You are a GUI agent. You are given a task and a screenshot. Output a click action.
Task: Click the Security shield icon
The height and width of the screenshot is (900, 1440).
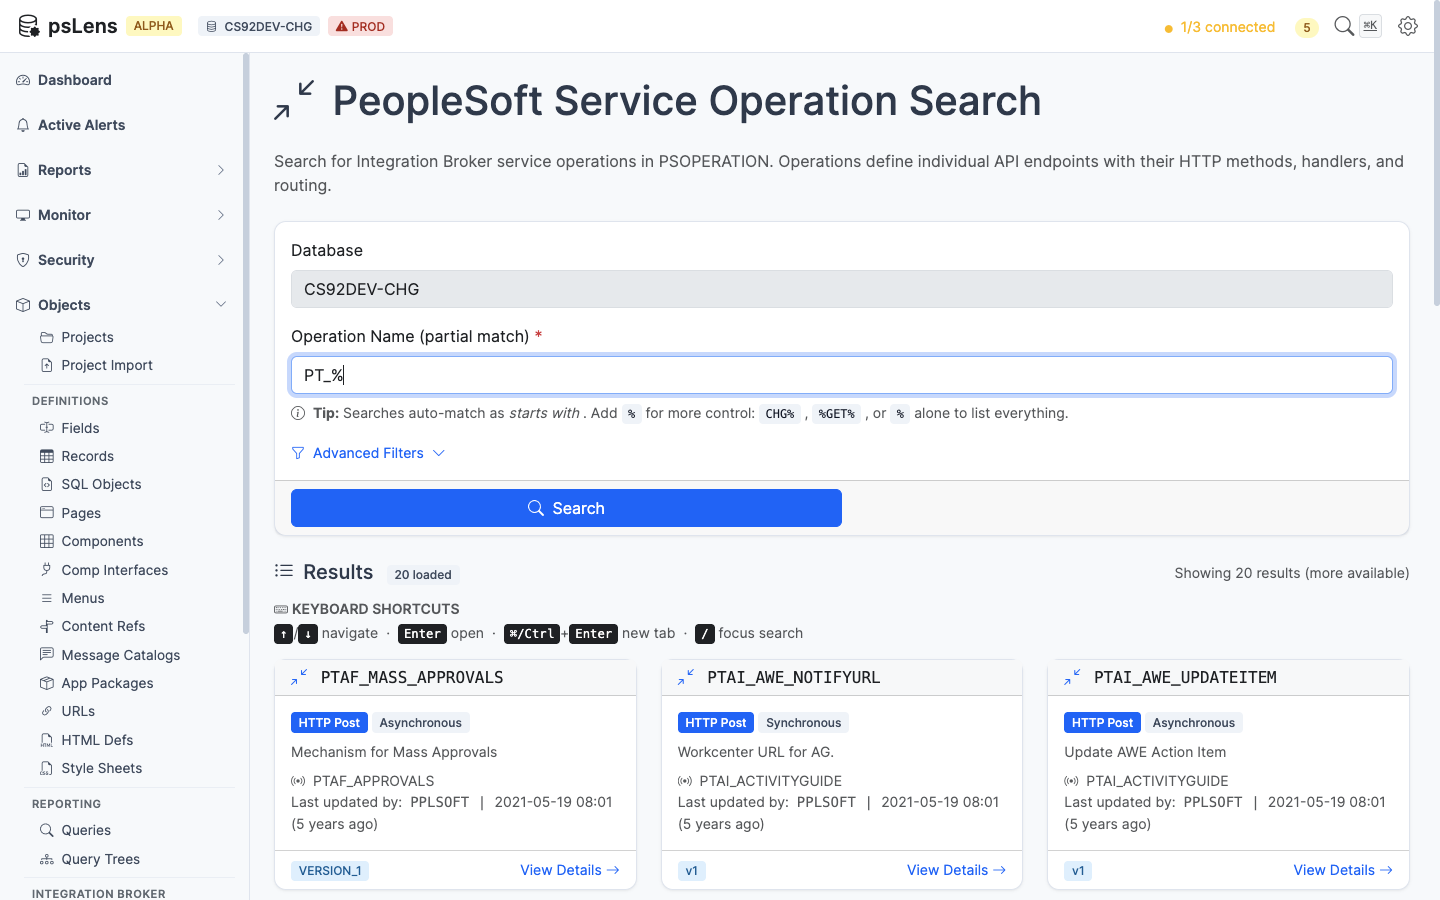coord(23,260)
